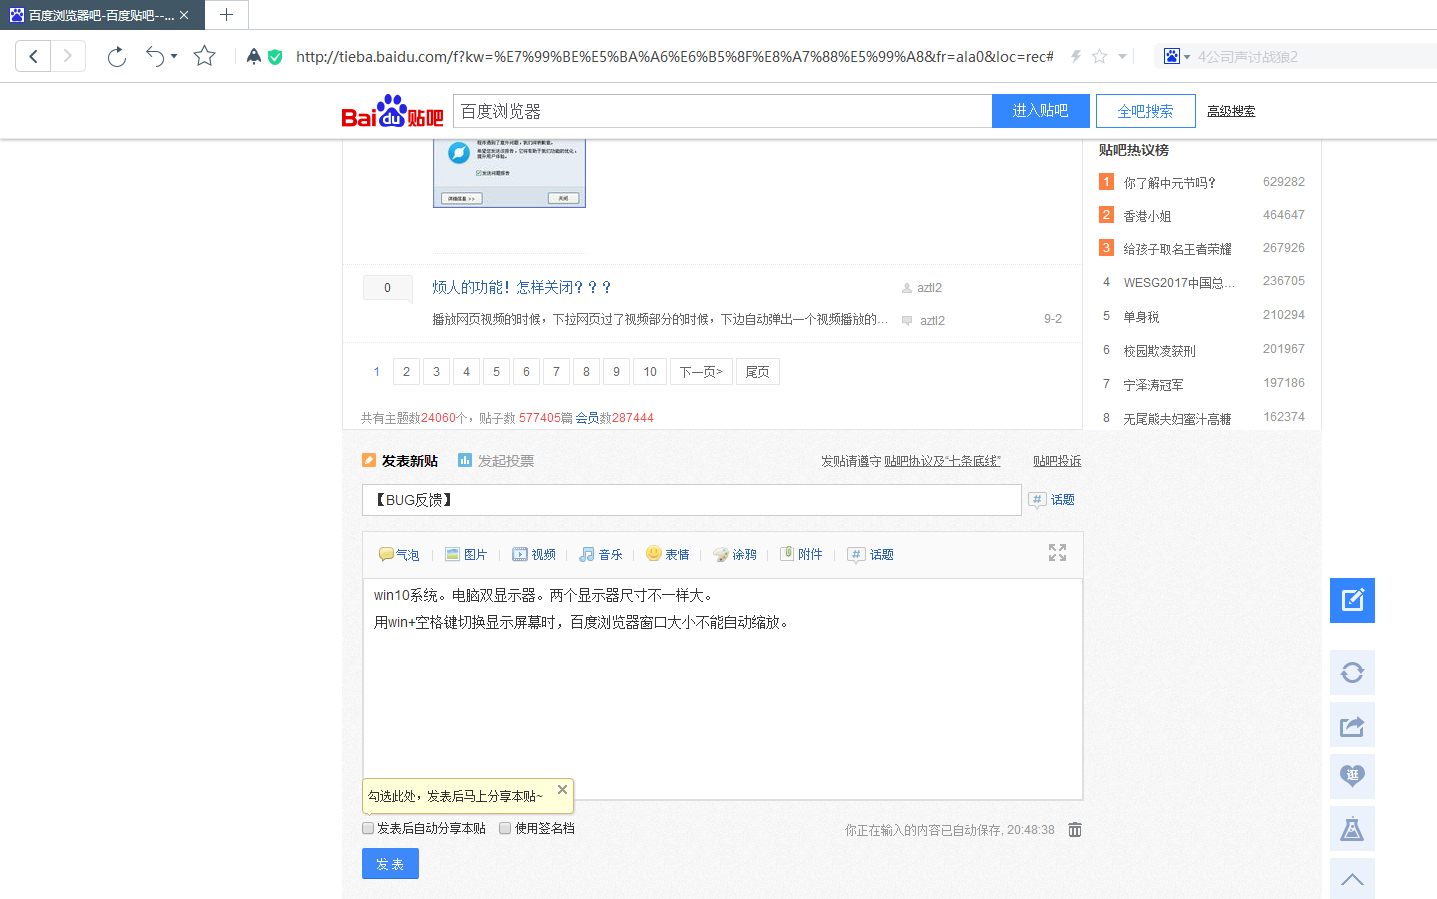
Task: Click the blue compose post sidebar icon
Action: [x=1352, y=600]
